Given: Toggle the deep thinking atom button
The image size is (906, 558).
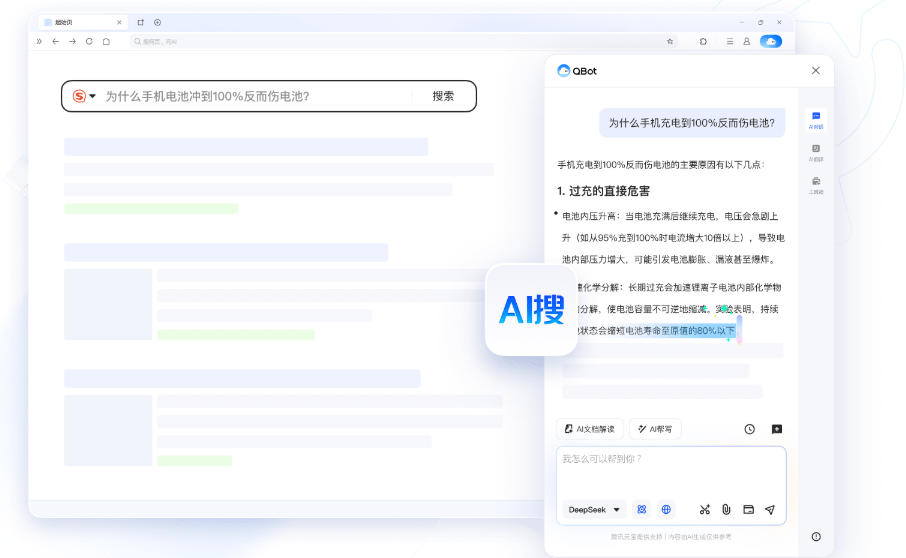Looking at the screenshot, I should tap(642, 509).
